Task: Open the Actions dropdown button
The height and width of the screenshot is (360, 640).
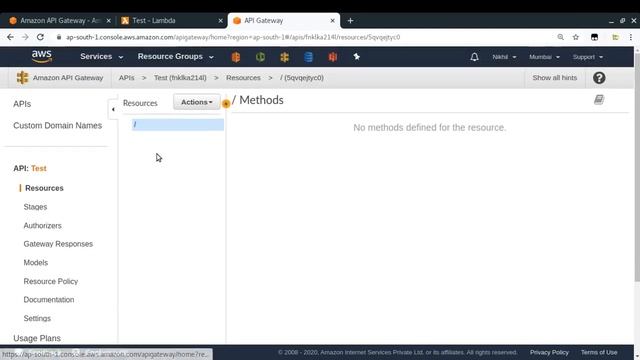Action: (197, 102)
